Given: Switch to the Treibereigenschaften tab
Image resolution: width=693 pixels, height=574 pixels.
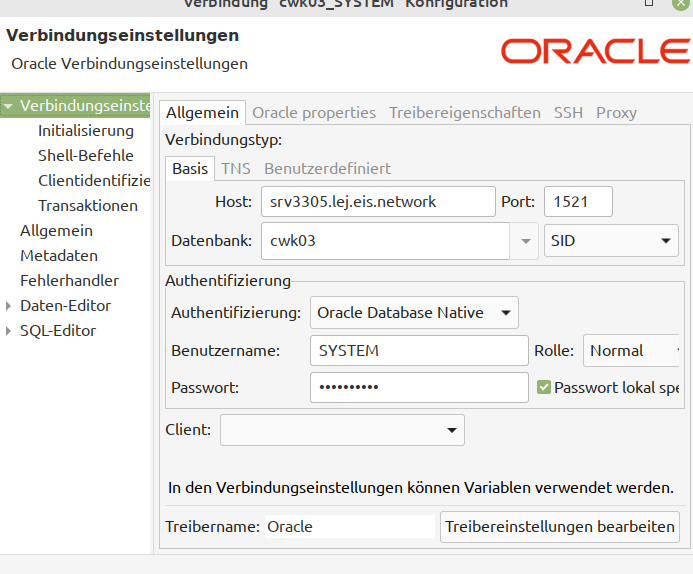Looking at the screenshot, I should tap(464, 112).
